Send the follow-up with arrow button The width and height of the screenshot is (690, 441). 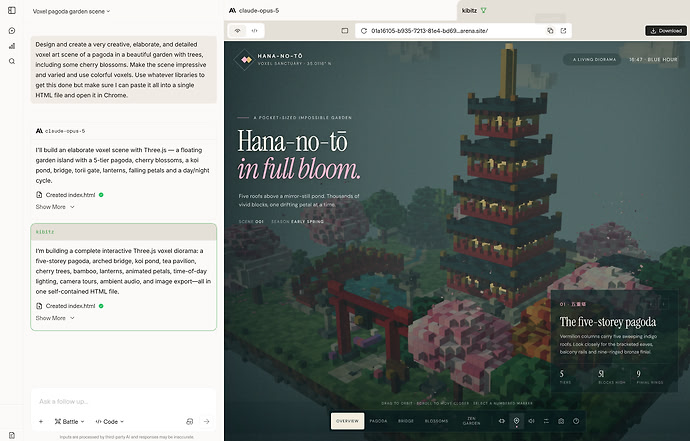click(206, 422)
